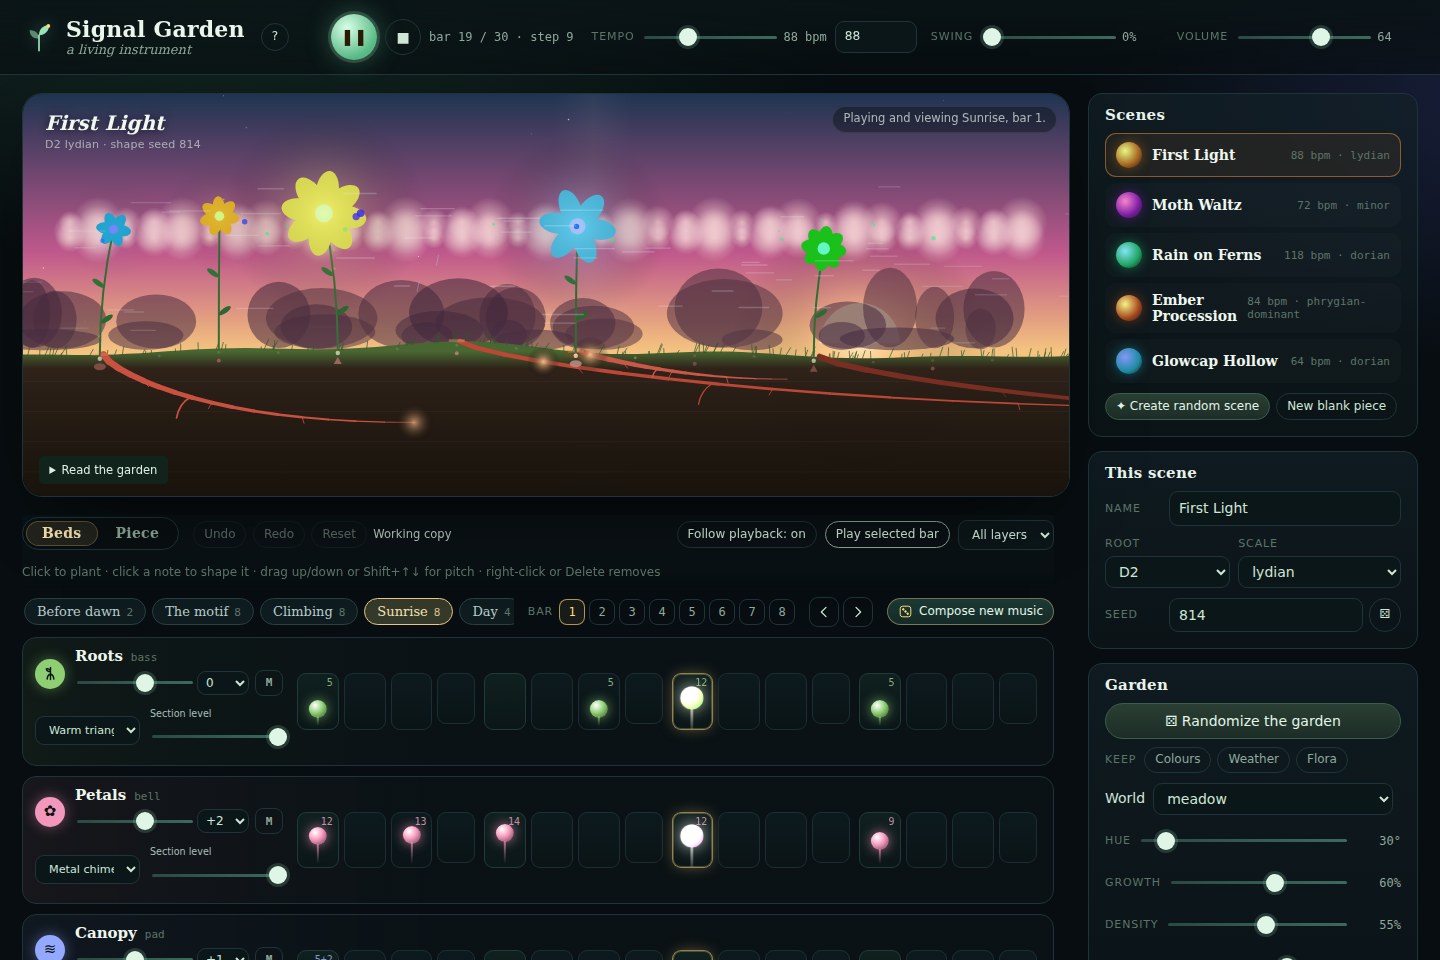The height and width of the screenshot is (960, 1440).
Task: Switch to the Piece tab
Action: tap(137, 533)
